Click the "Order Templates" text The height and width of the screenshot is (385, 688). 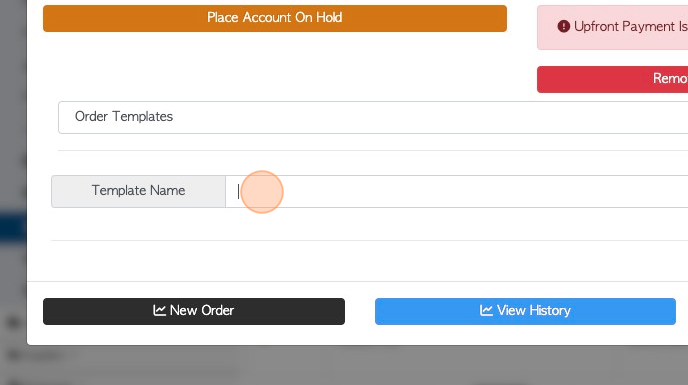(x=124, y=116)
